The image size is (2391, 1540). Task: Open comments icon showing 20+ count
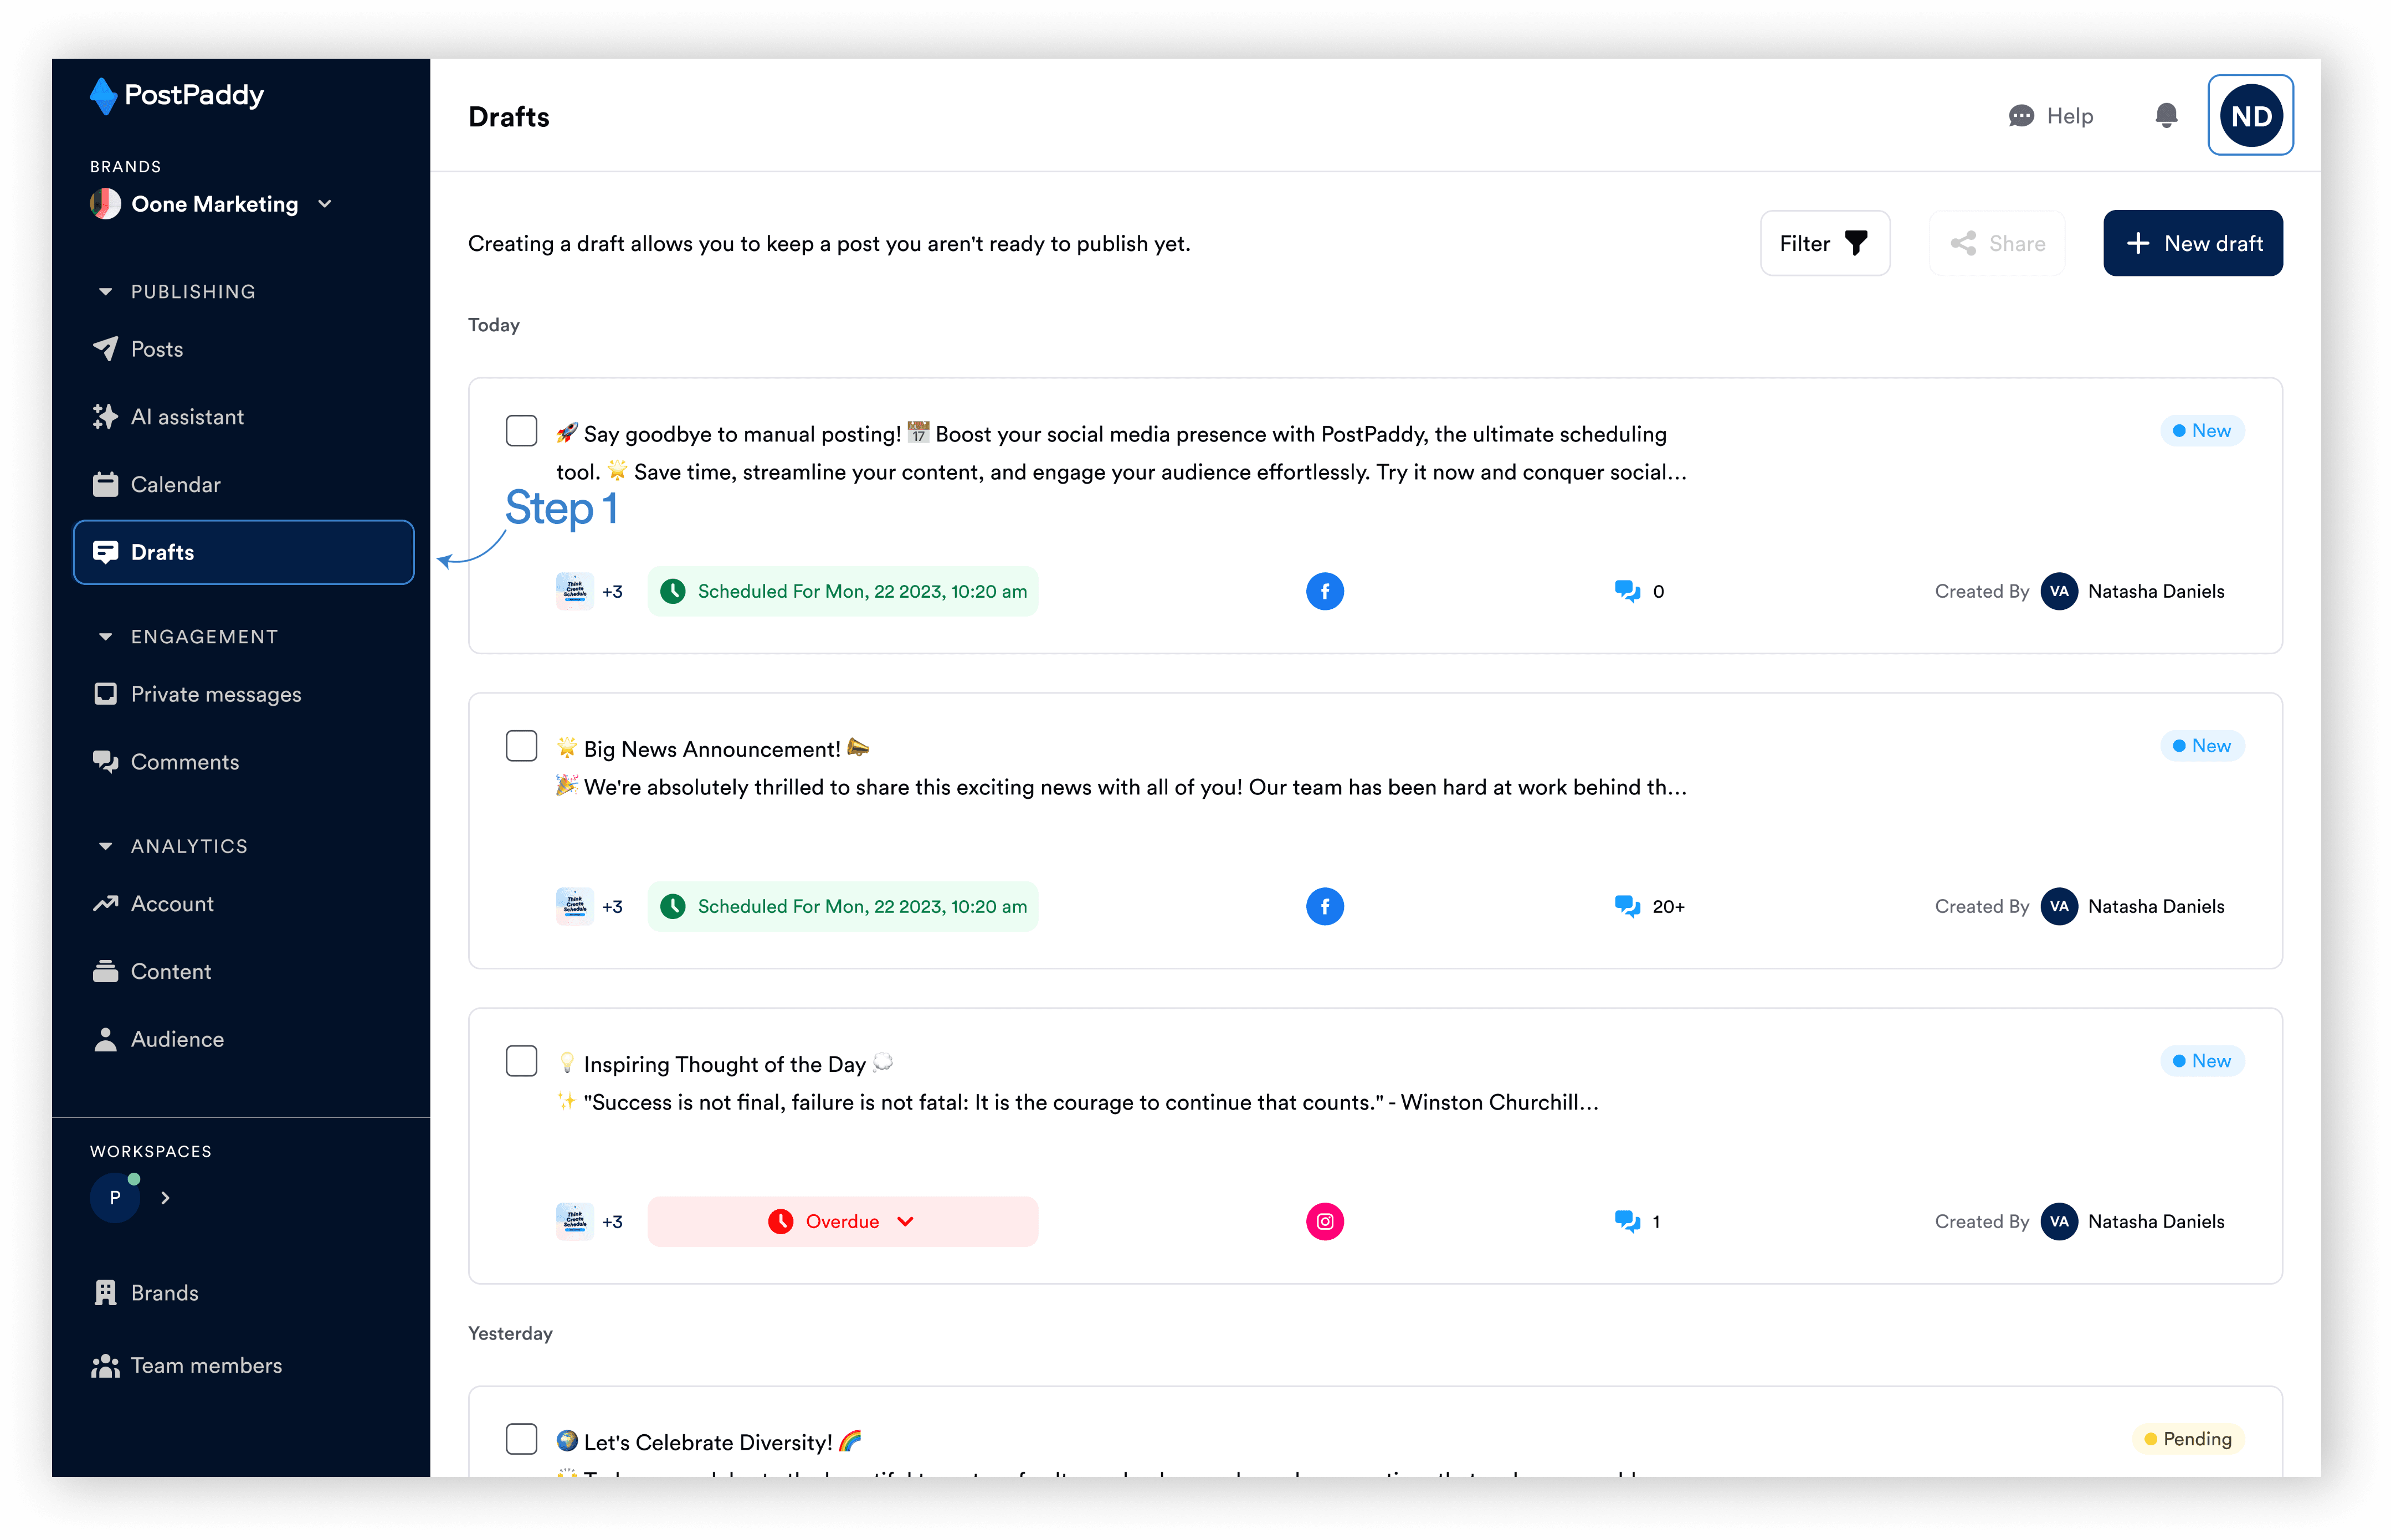pyautogui.click(x=1627, y=906)
